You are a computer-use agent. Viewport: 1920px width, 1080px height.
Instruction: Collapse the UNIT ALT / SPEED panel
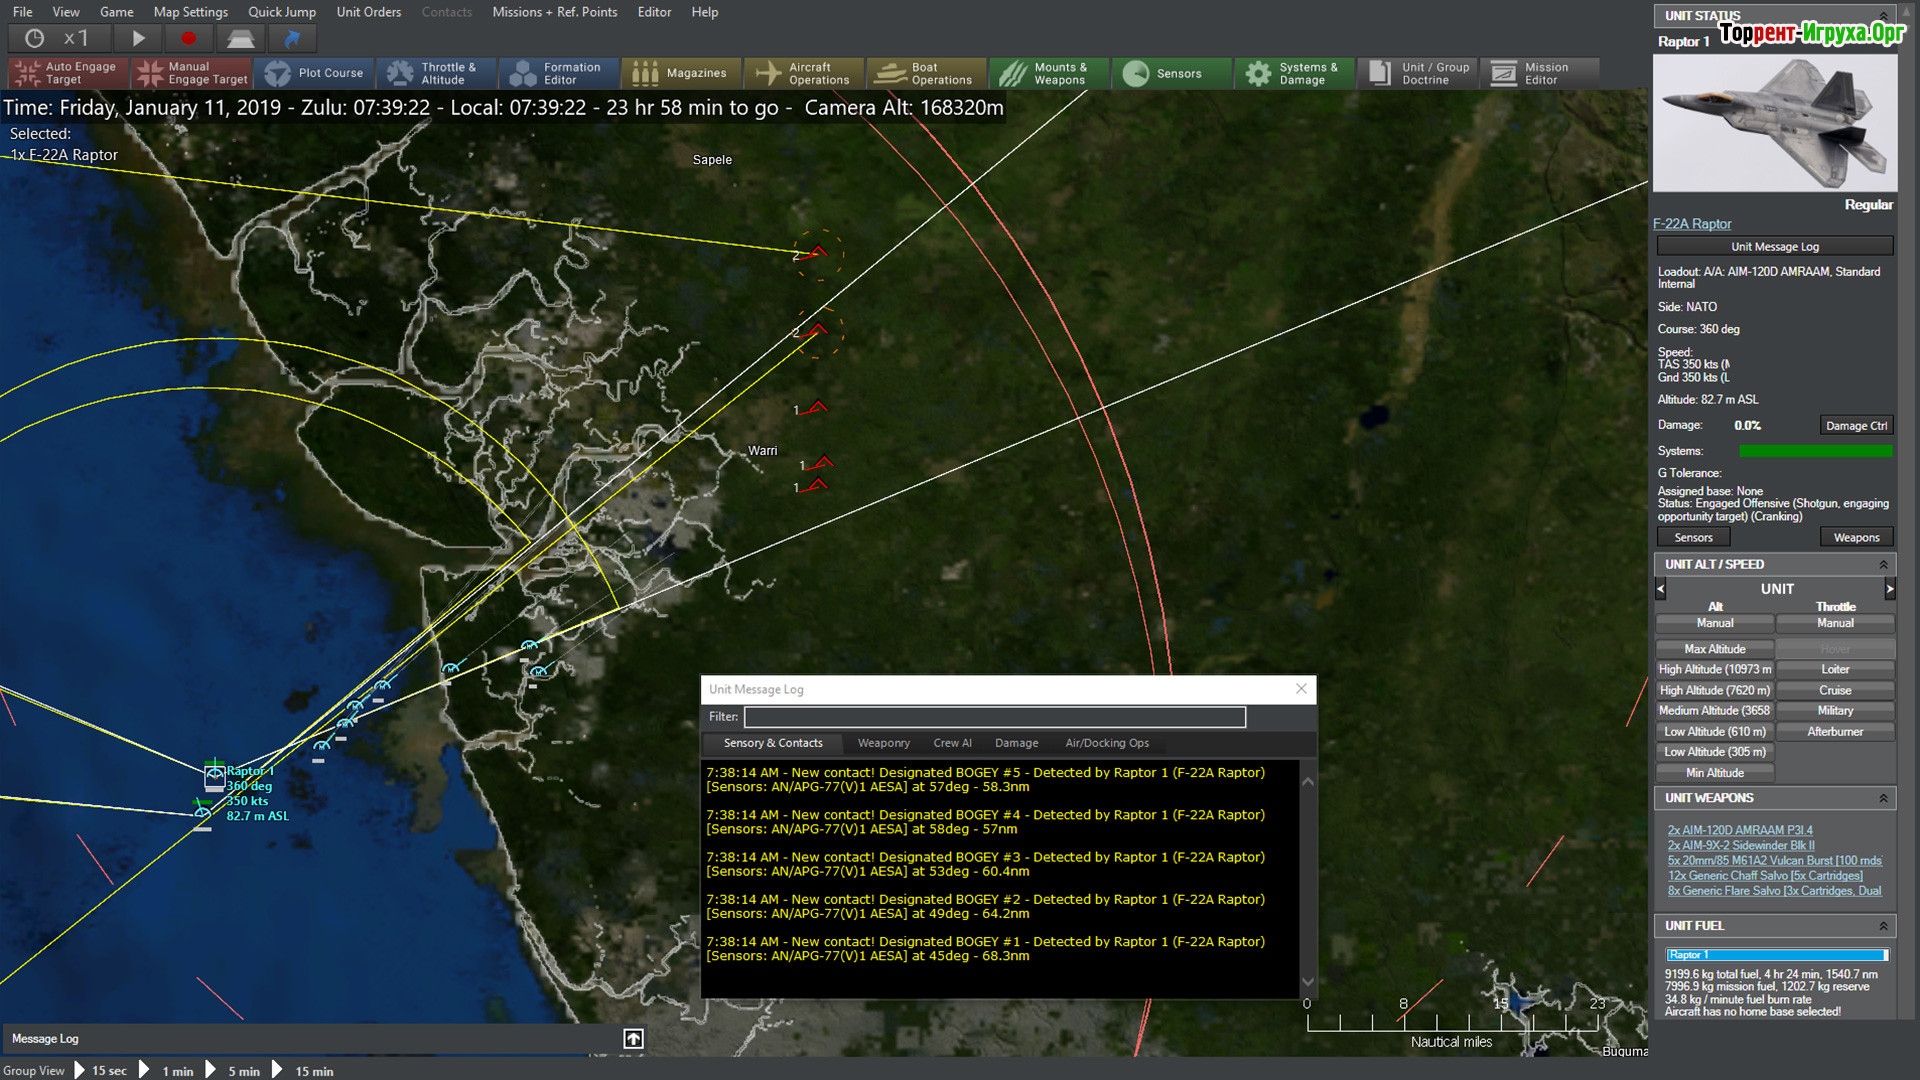point(1883,565)
